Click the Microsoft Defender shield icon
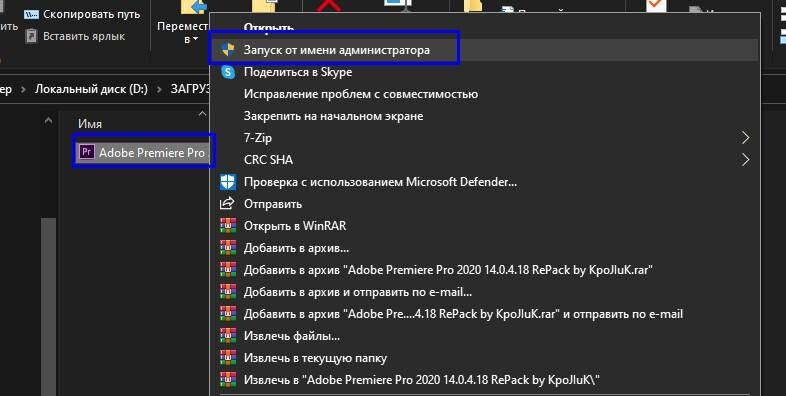This screenshot has width=786, height=396. 228,182
